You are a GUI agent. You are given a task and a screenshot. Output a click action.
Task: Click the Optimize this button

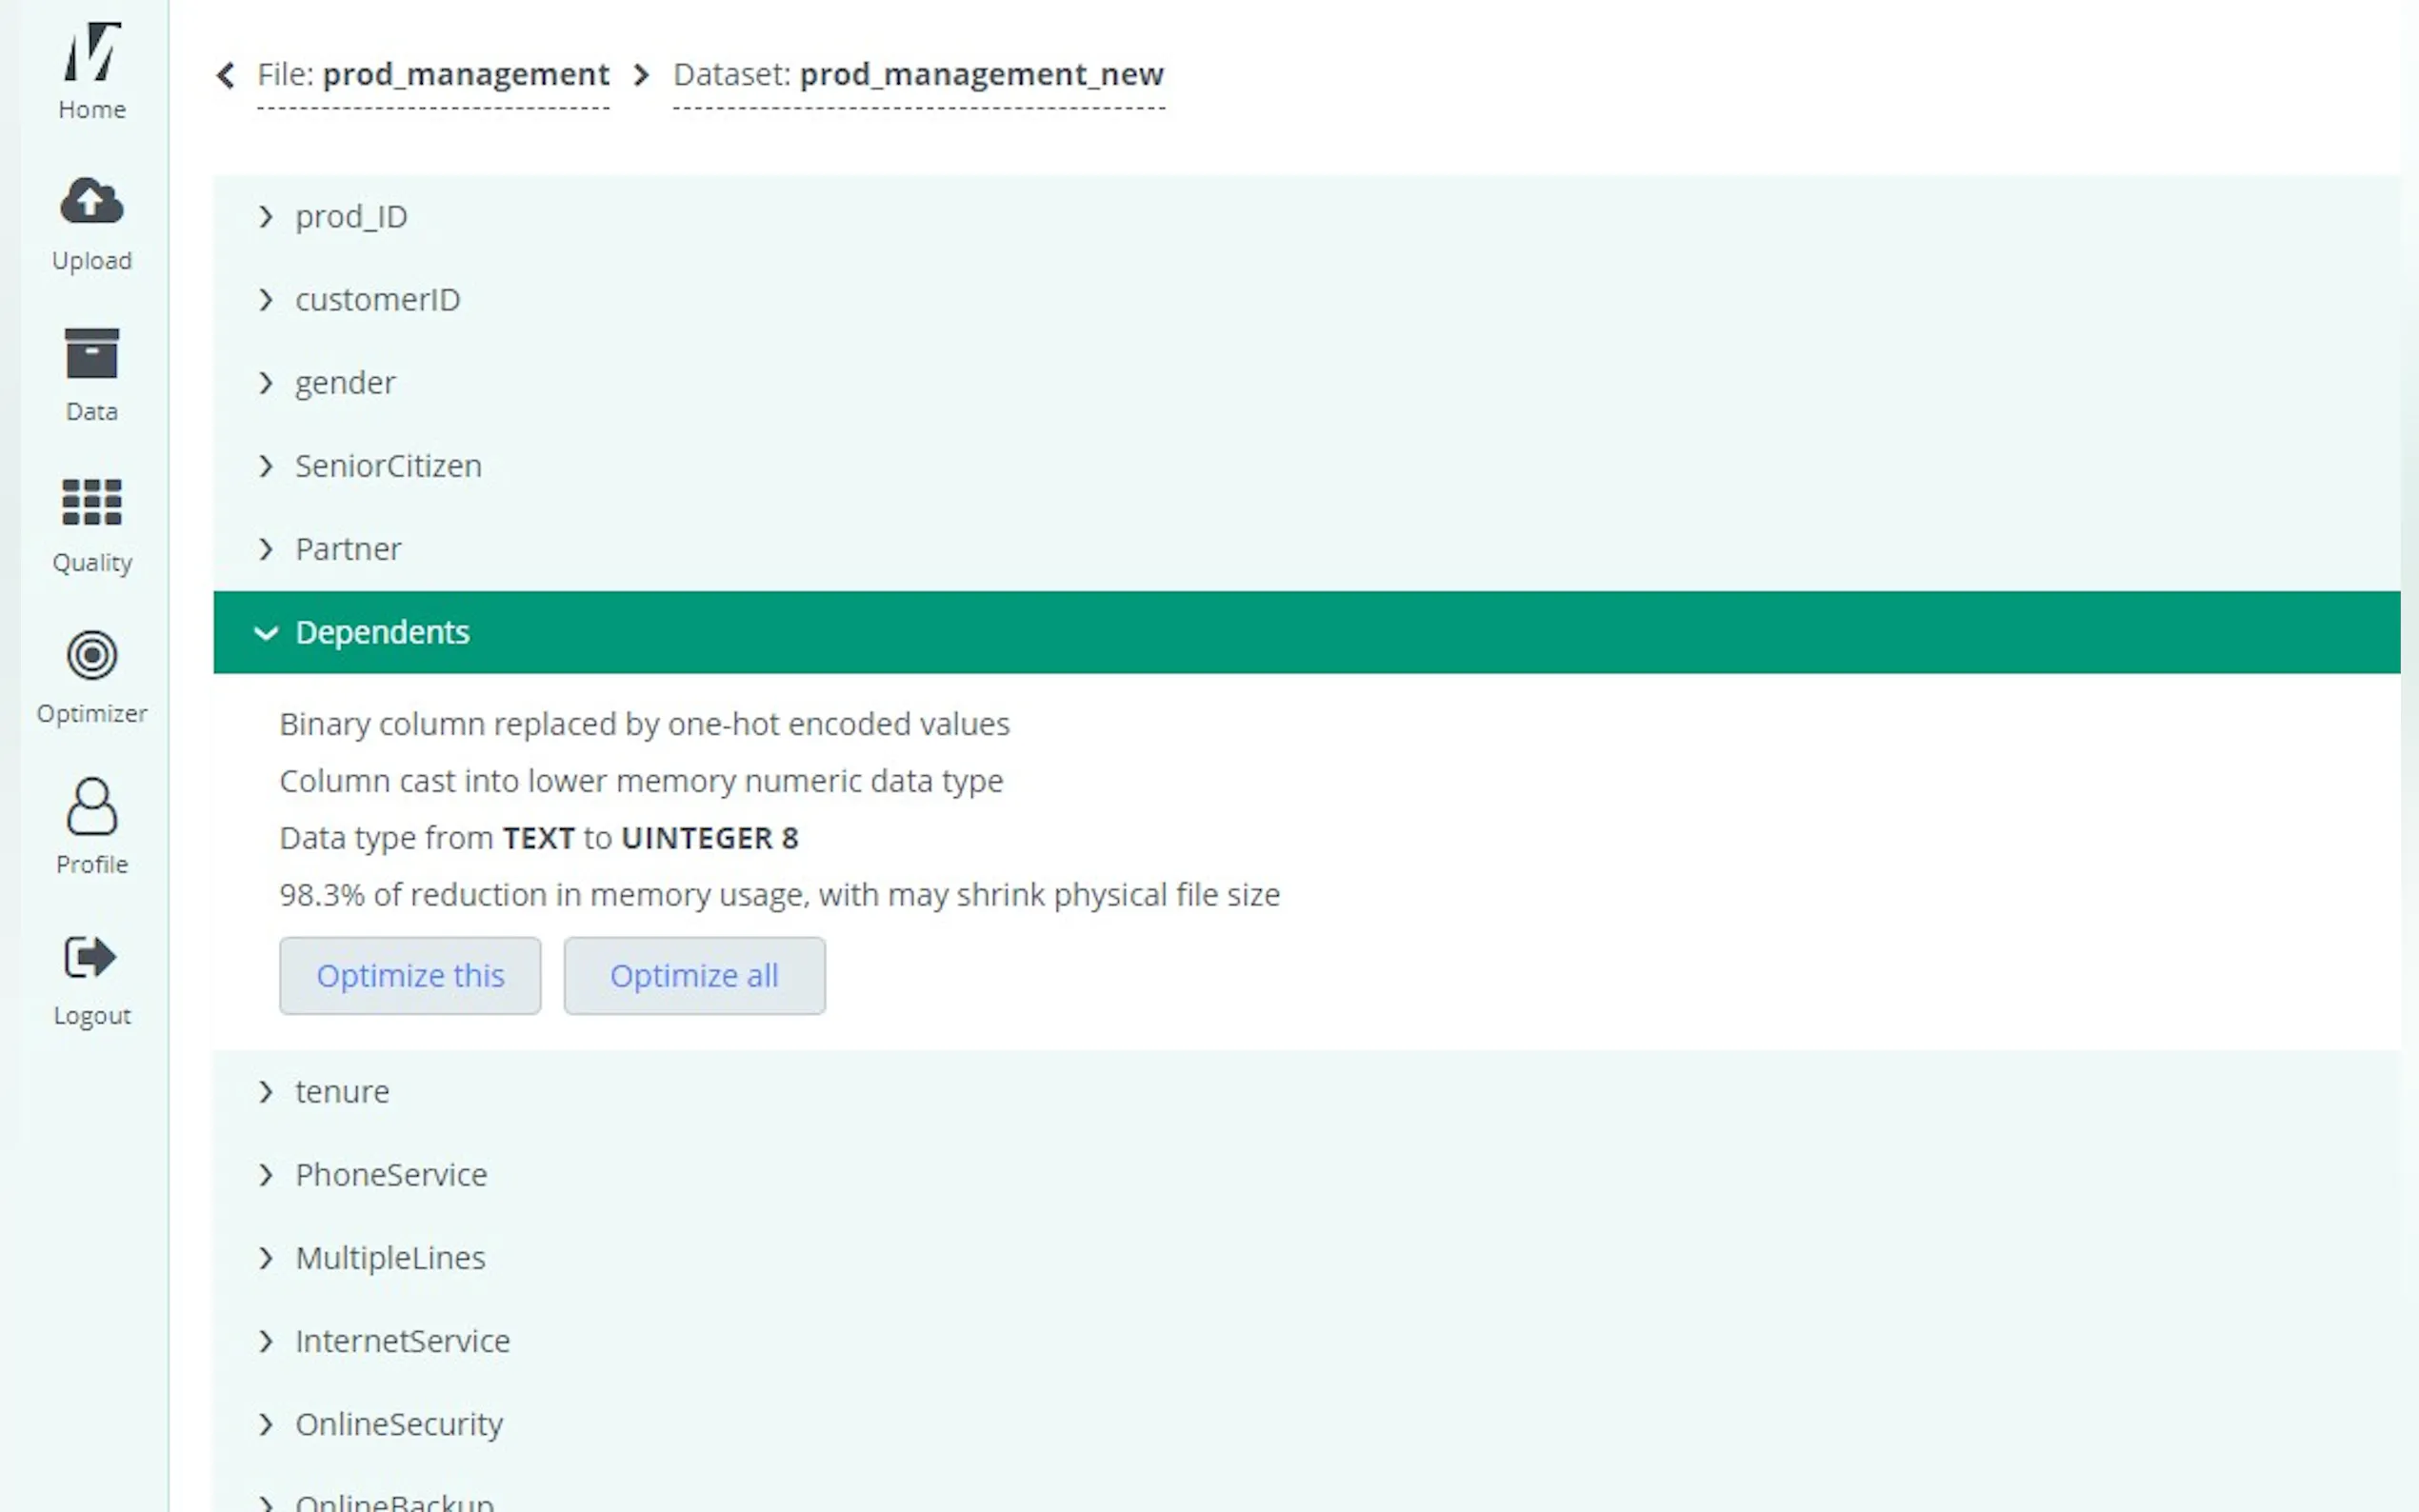pyautogui.click(x=410, y=975)
